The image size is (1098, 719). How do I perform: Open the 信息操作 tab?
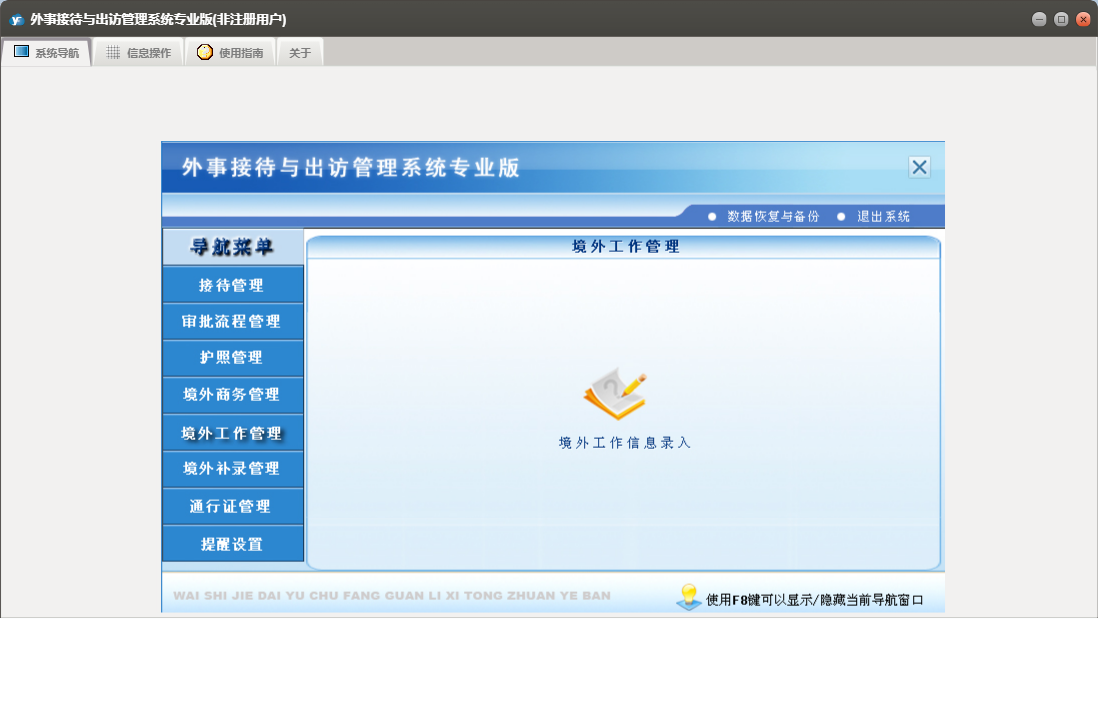tap(138, 53)
